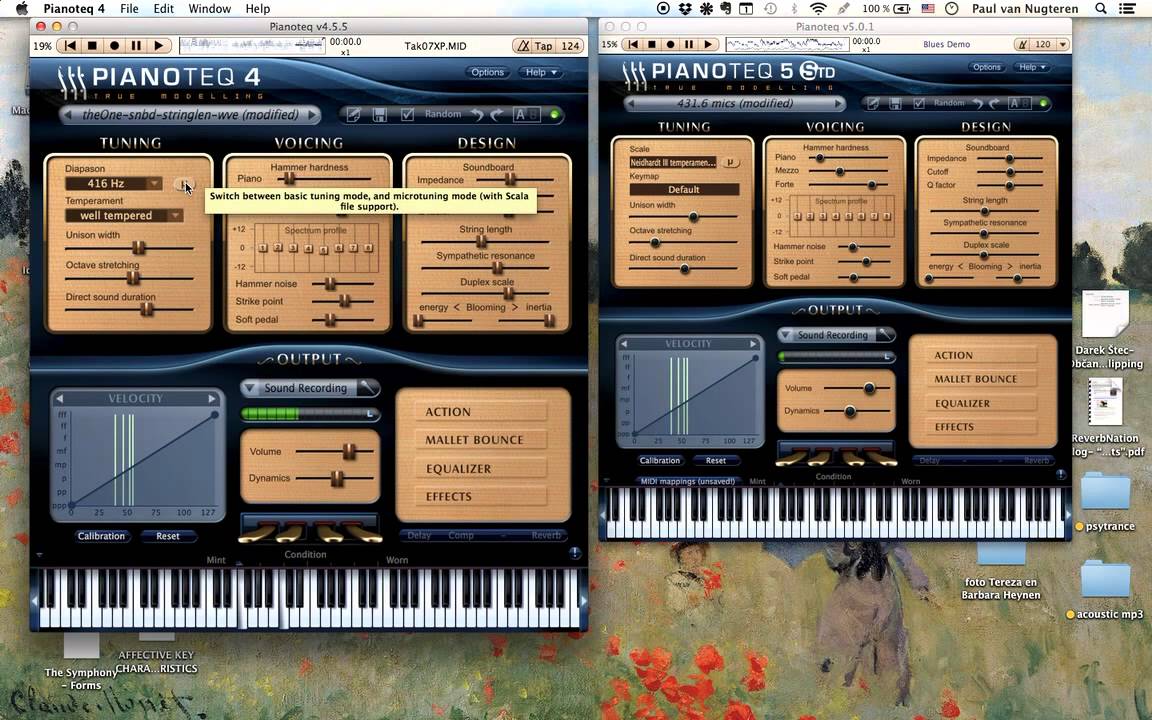This screenshot has width=1152, height=720.
Task: Open the Neidhardt III temperament scale field
Action: pyautogui.click(x=673, y=162)
